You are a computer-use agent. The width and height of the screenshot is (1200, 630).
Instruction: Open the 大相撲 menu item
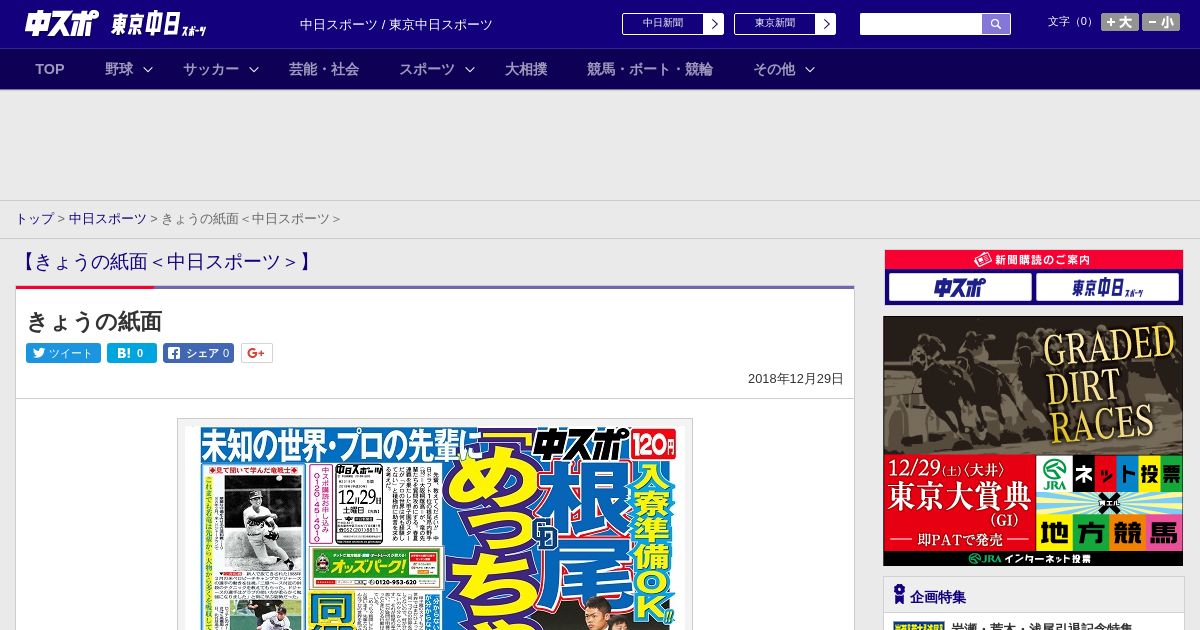click(x=526, y=69)
